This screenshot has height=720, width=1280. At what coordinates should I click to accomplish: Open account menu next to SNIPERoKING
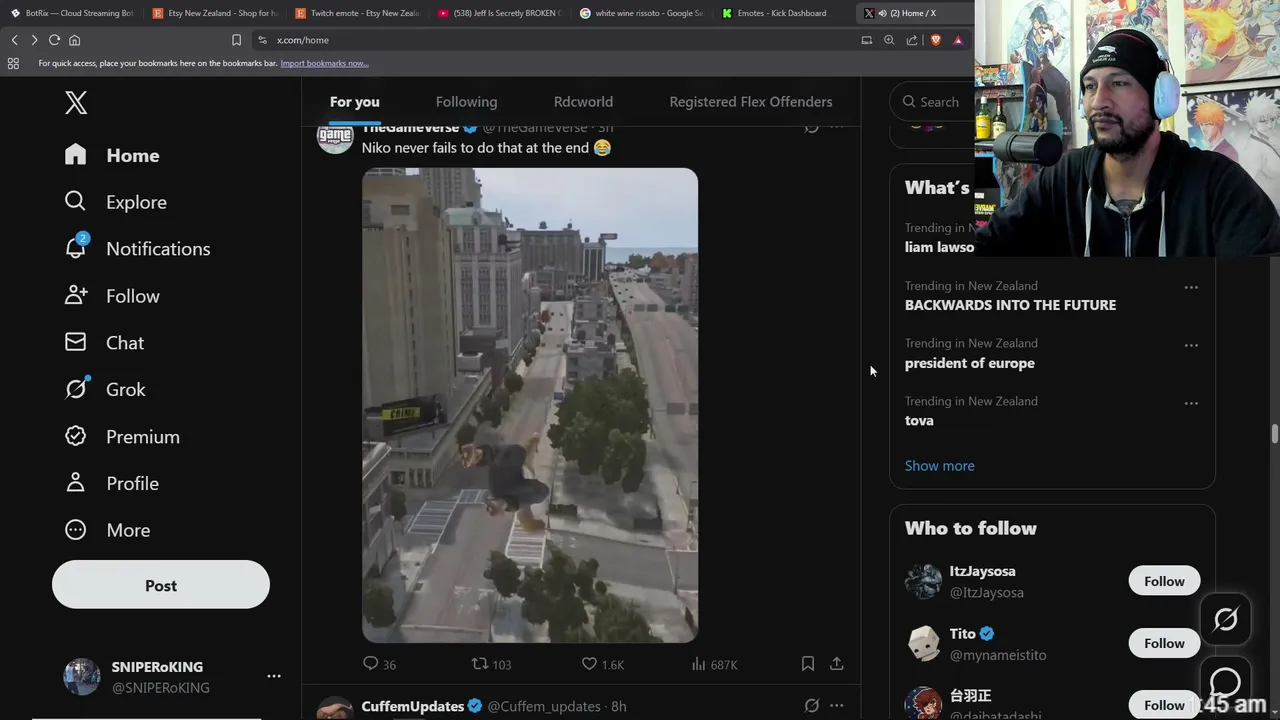point(273,676)
